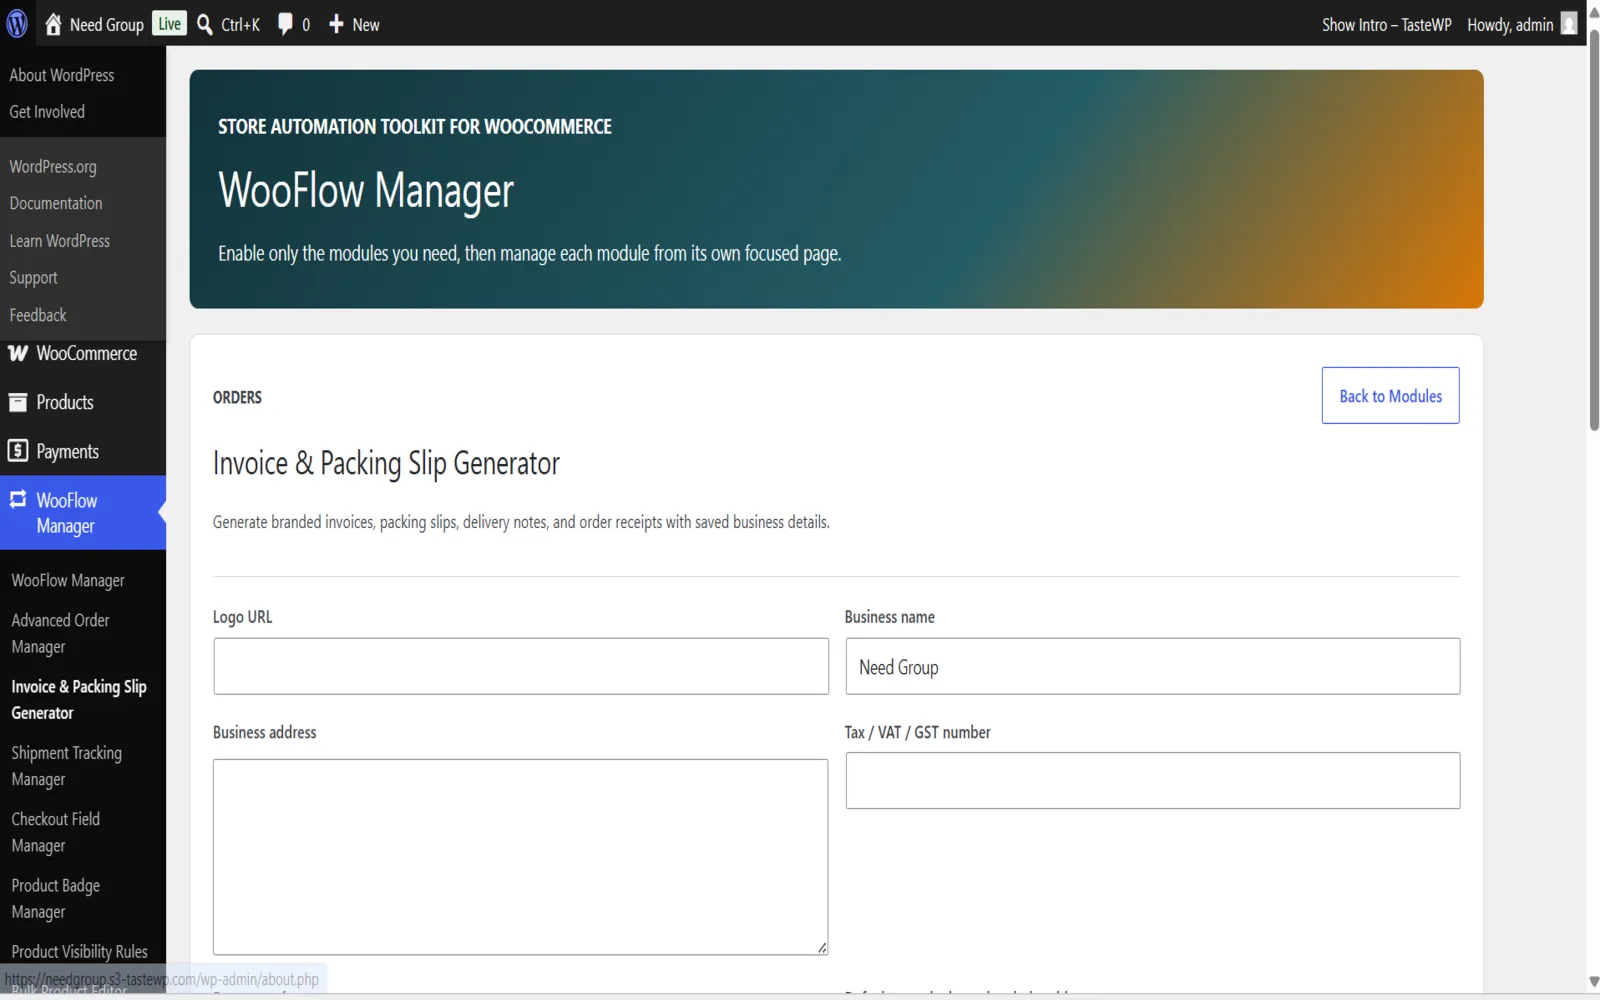Click the Invoice & Packing Slip Generator heading
The height and width of the screenshot is (1000, 1600).
tap(386, 463)
